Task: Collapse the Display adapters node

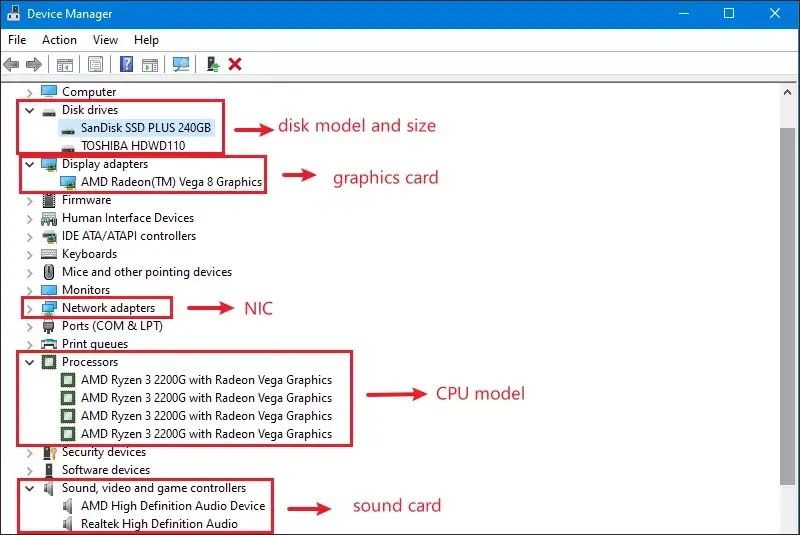Action: click(x=30, y=164)
